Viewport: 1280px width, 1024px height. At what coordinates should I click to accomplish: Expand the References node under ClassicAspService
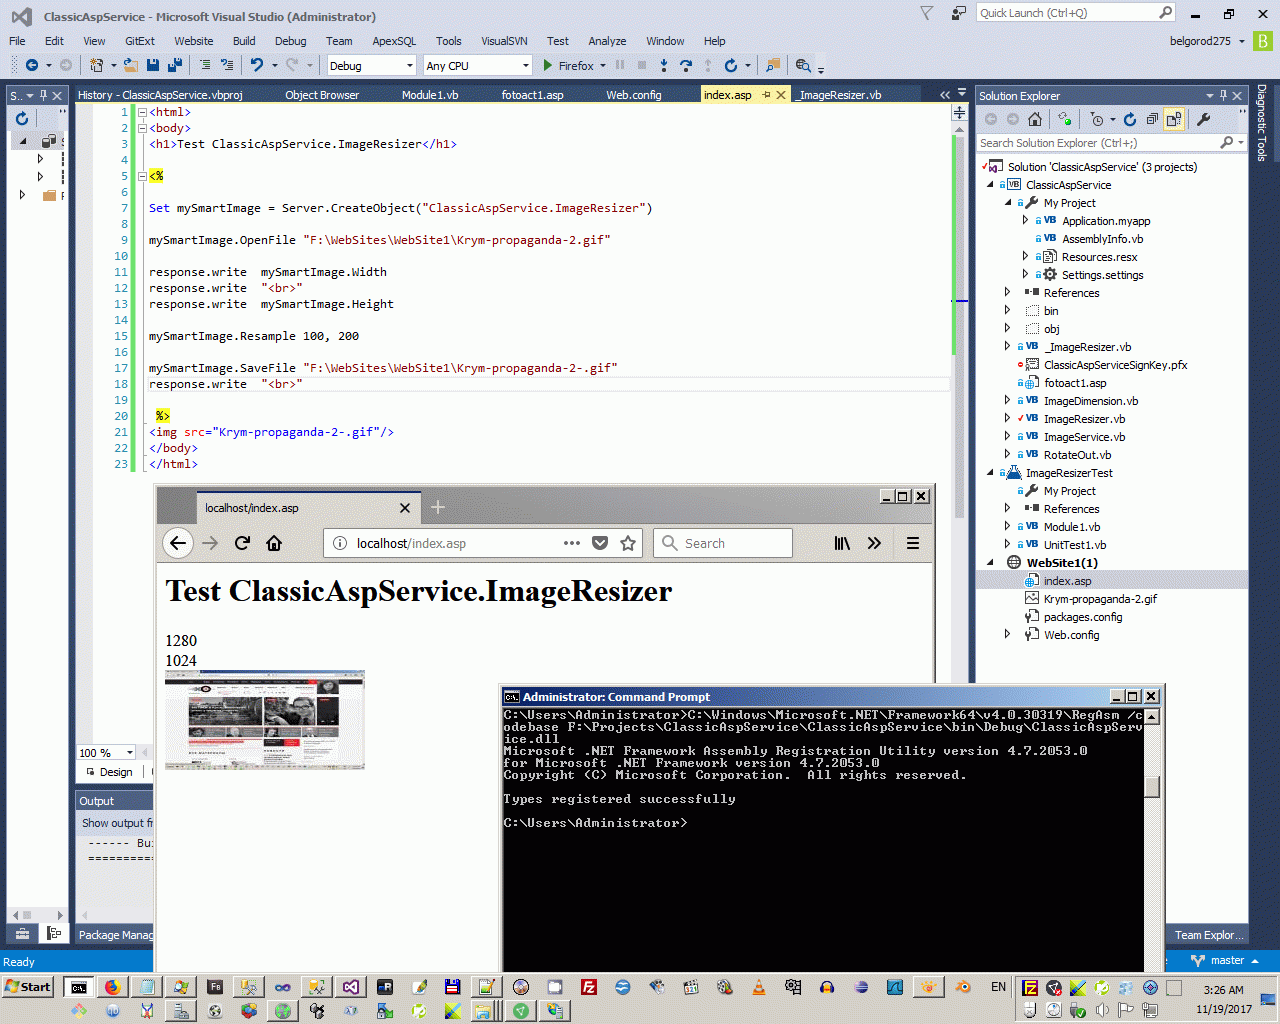[x=1007, y=292]
